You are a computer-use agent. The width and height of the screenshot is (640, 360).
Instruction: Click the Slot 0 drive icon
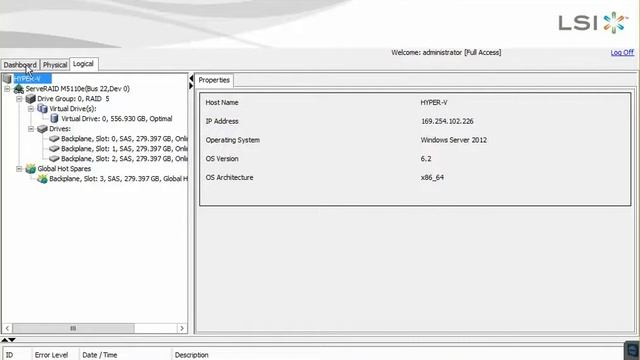(x=54, y=139)
